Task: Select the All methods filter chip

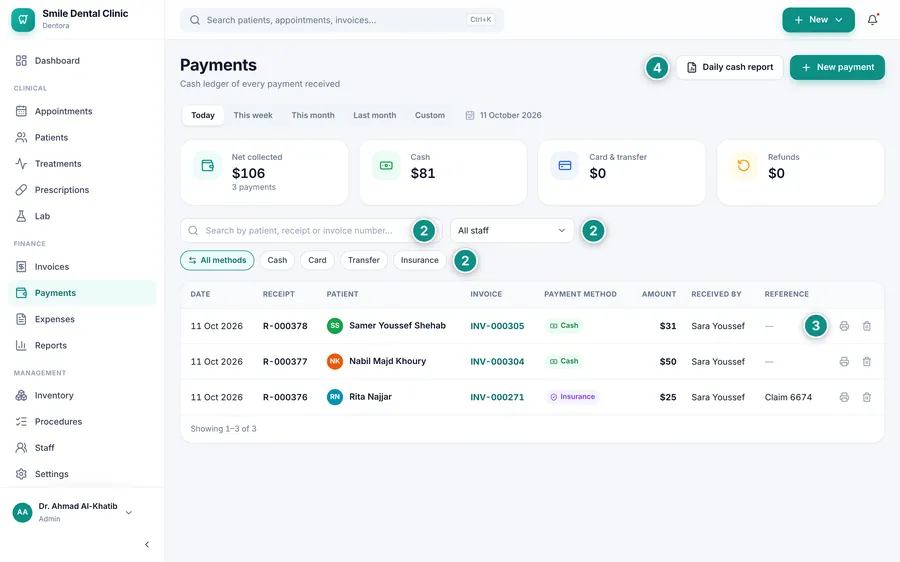Action: pyautogui.click(x=218, y=261)
